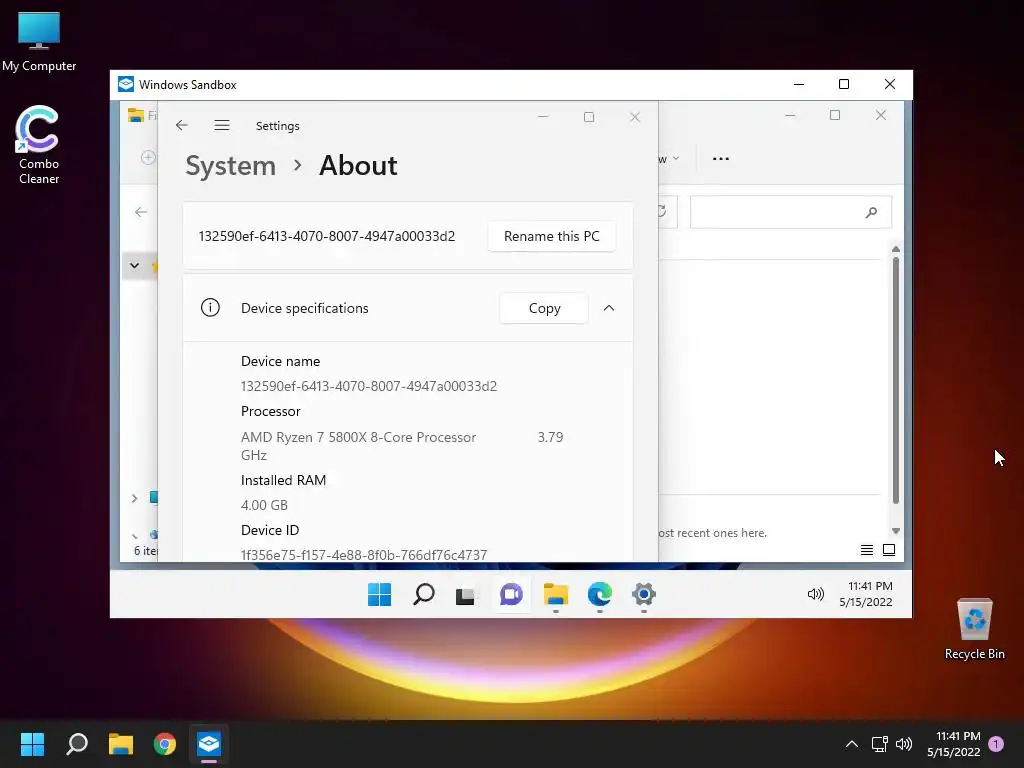
Task: Collapse Quick access tree chevron
Action: tap(134, 265)
